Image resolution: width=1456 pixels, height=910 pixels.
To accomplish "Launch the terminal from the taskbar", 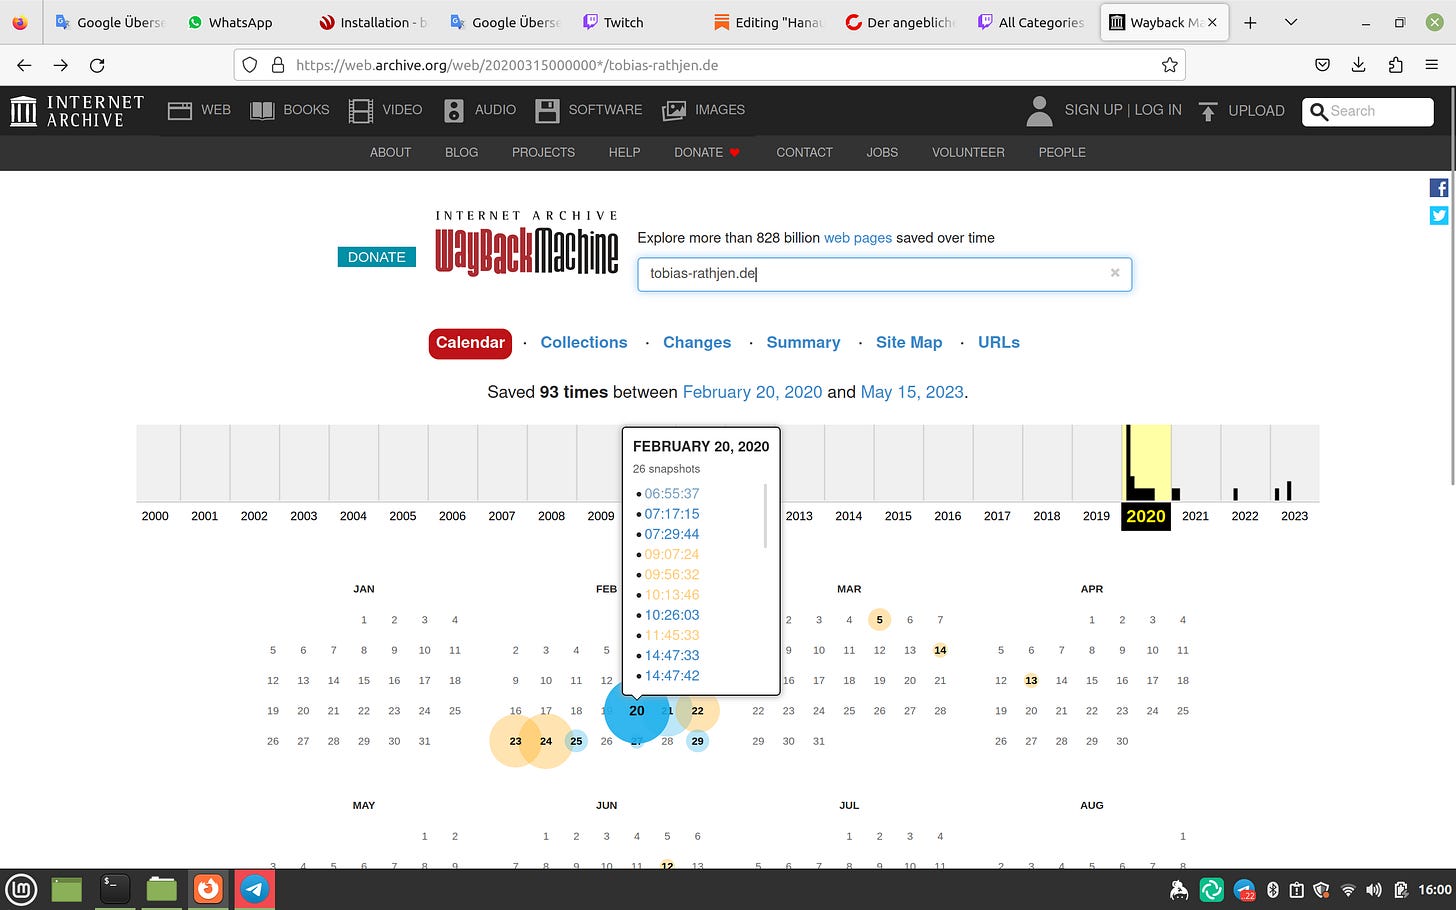I will tap(115, 889).
